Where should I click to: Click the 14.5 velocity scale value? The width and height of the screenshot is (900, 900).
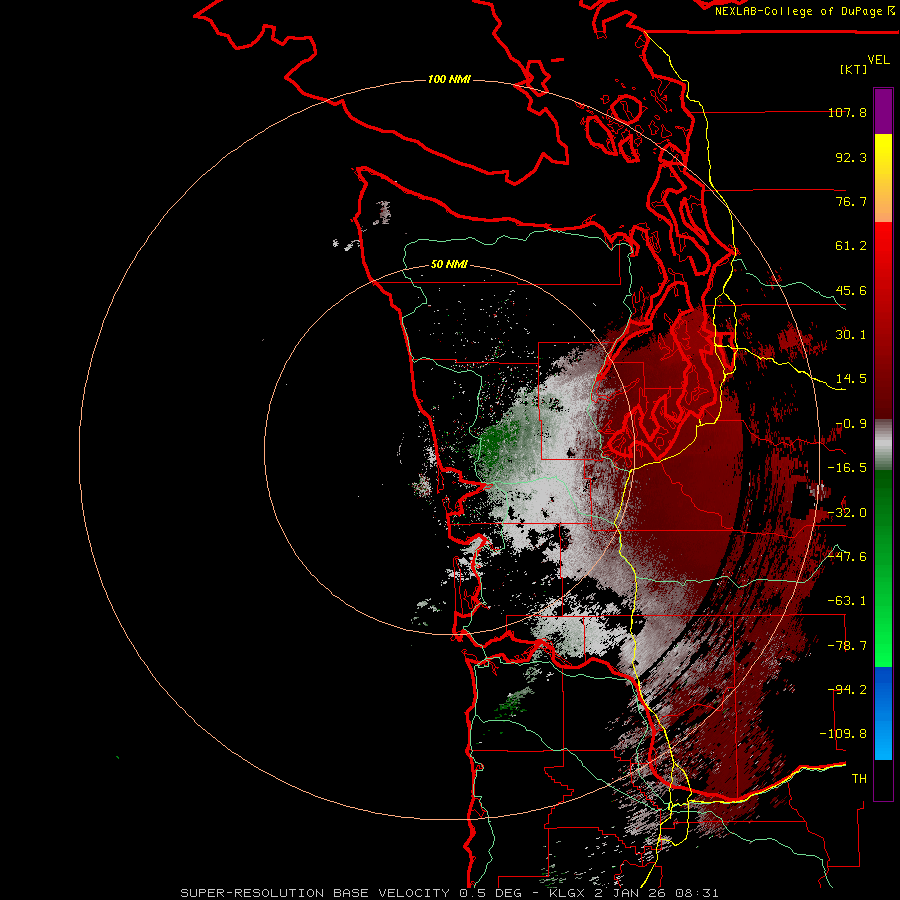coord(851,379)
